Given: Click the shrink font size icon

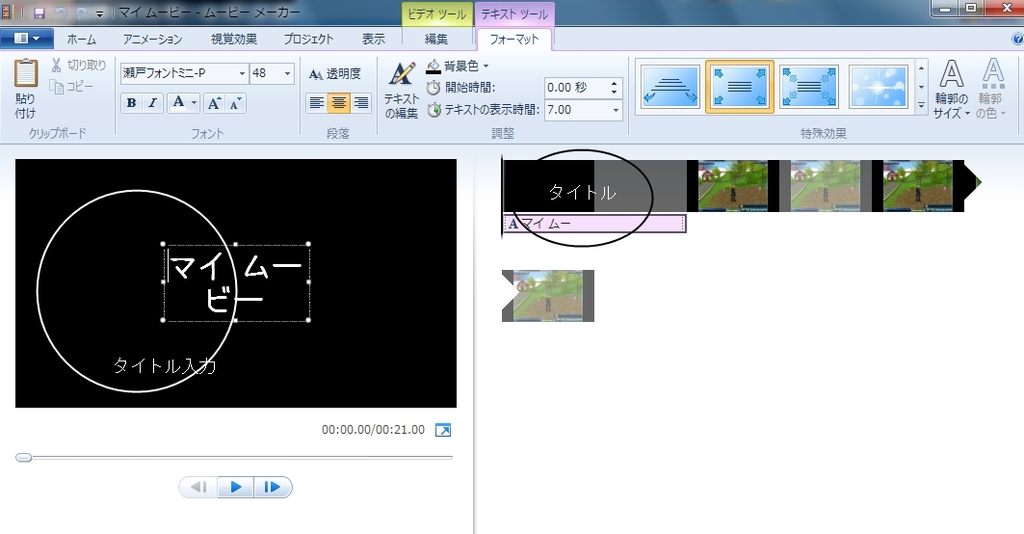Looking at the screenshot, I should coord(235,103).
